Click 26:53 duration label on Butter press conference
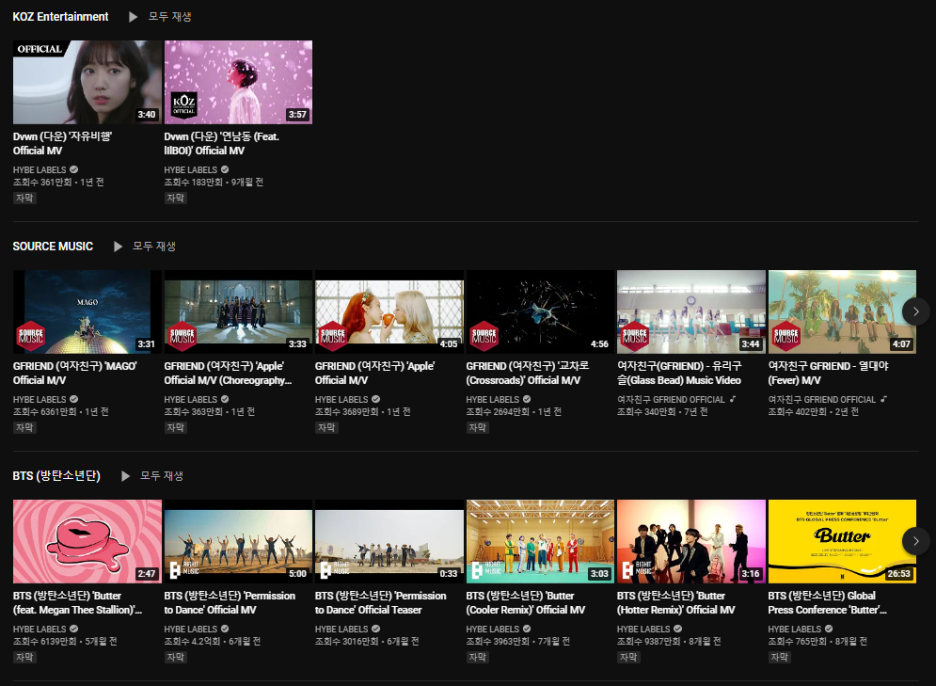 [x=898, y=574]
